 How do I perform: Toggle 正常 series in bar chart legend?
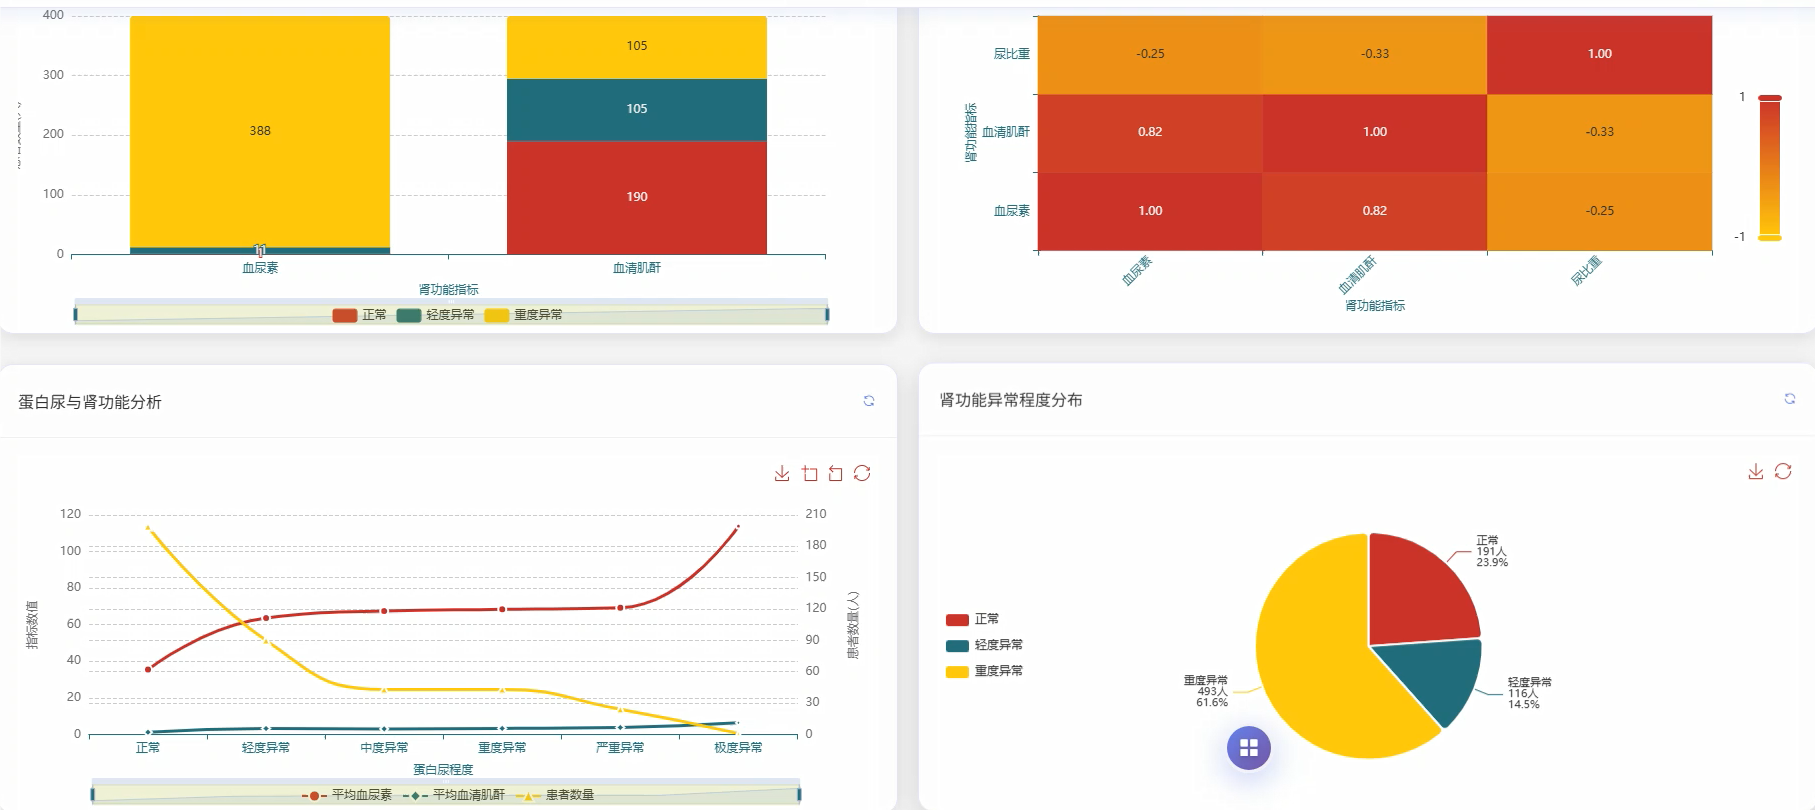[360, 315]
